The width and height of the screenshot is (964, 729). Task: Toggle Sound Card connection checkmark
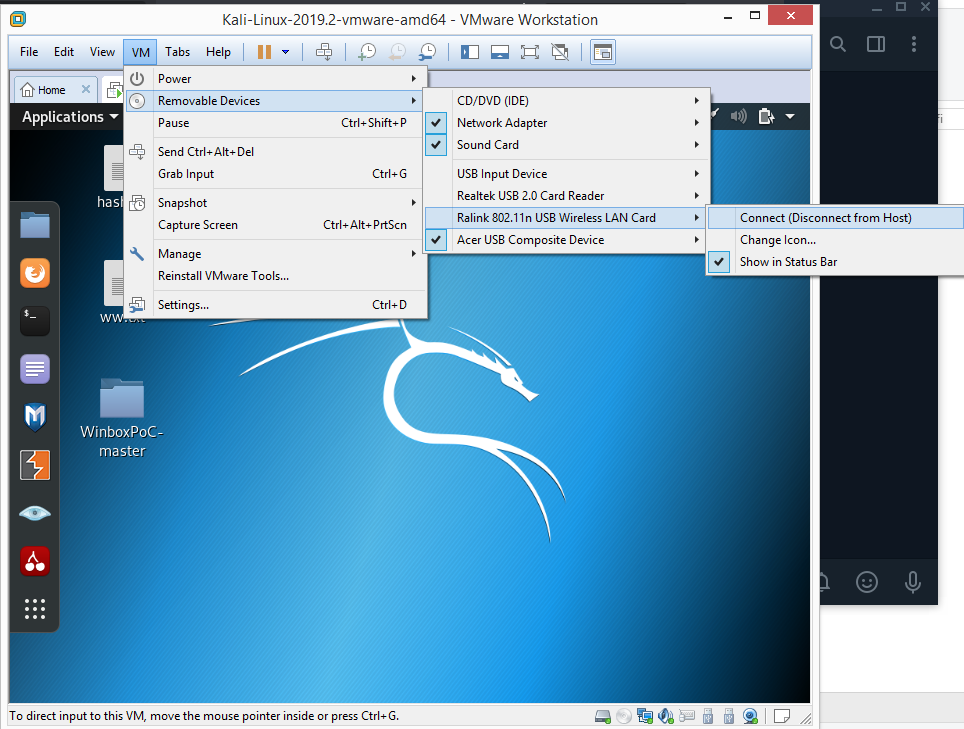(436, 145)
